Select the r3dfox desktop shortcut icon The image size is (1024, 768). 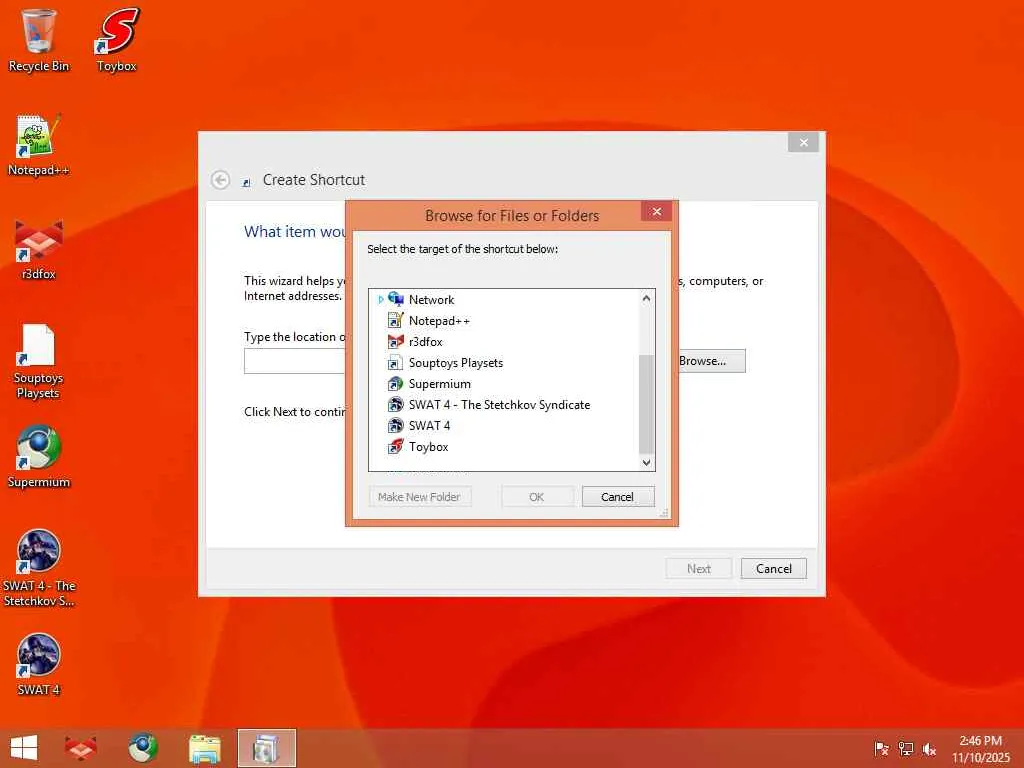(x=39, y=249)
